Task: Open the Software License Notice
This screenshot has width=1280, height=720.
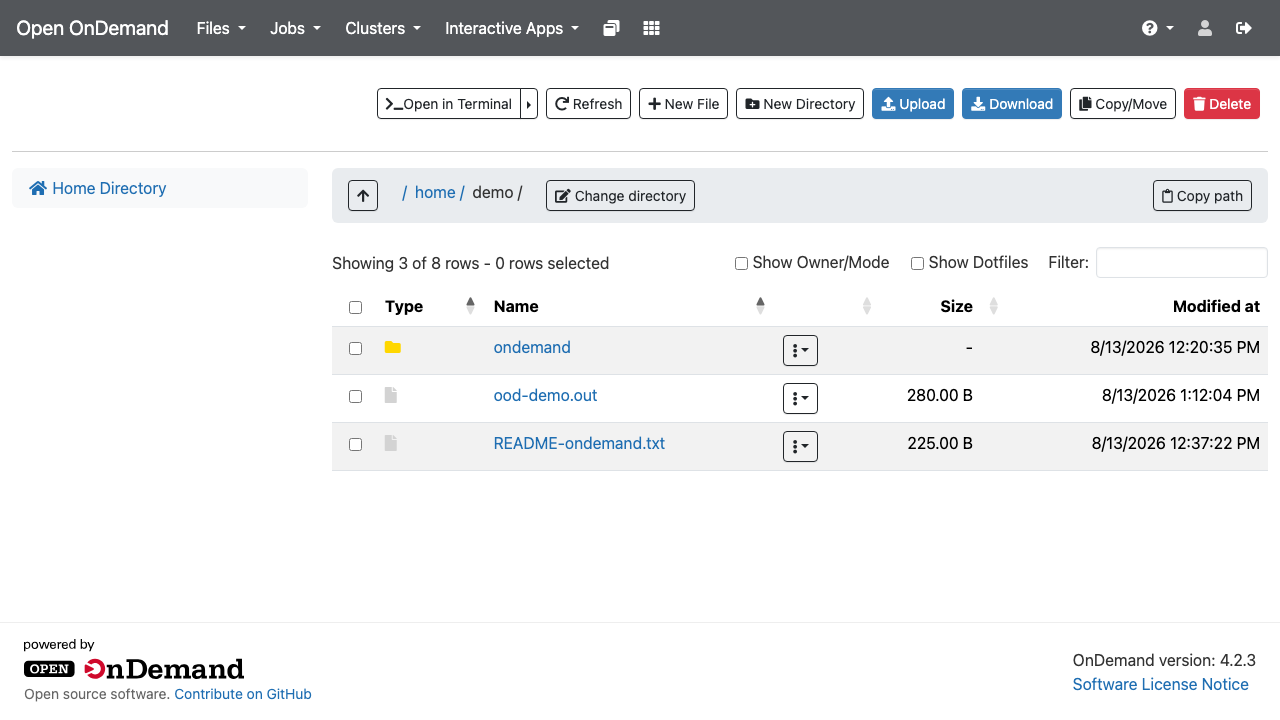Action: pyautogui.click(x=1160, y=684)
